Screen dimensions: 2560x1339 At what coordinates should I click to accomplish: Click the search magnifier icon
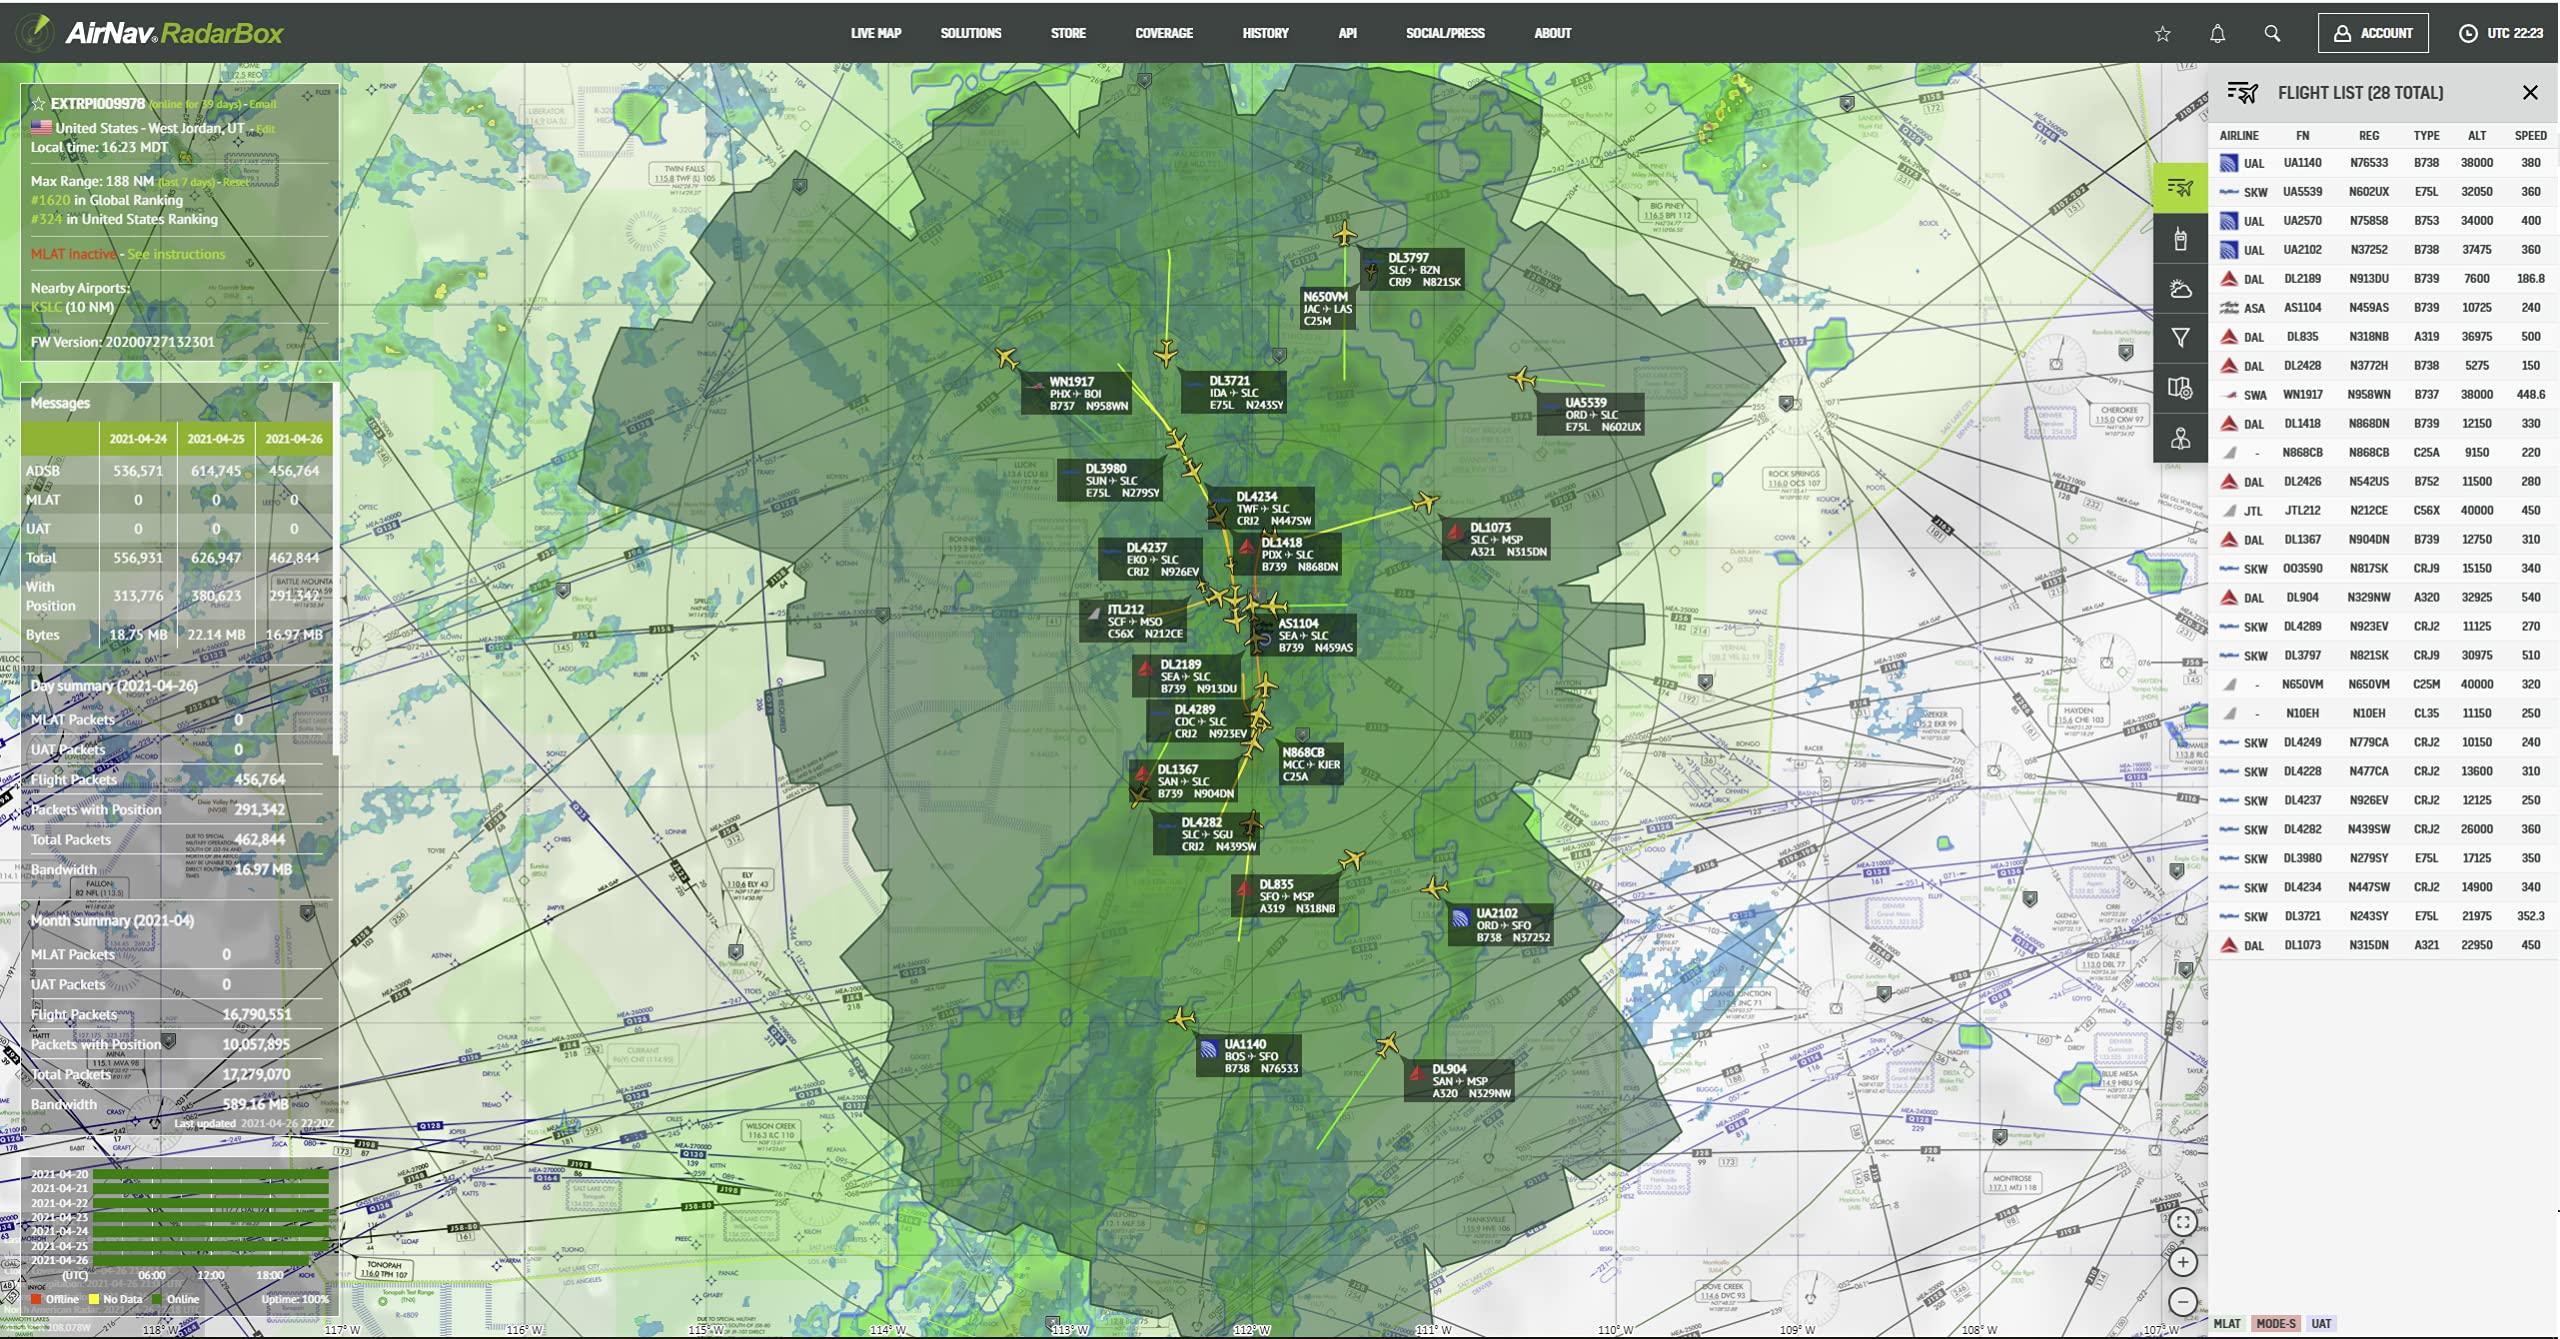[2272, 34]
